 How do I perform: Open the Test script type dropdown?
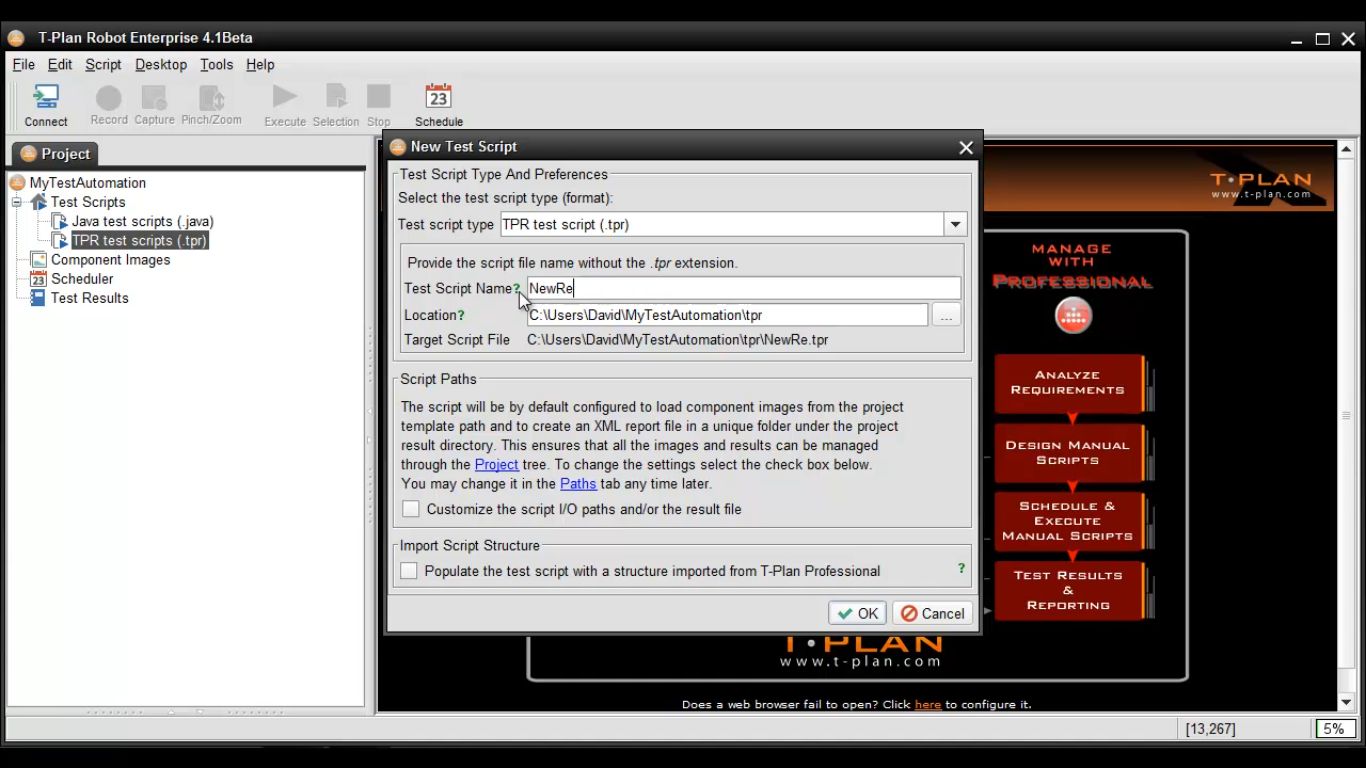[955, 225]
